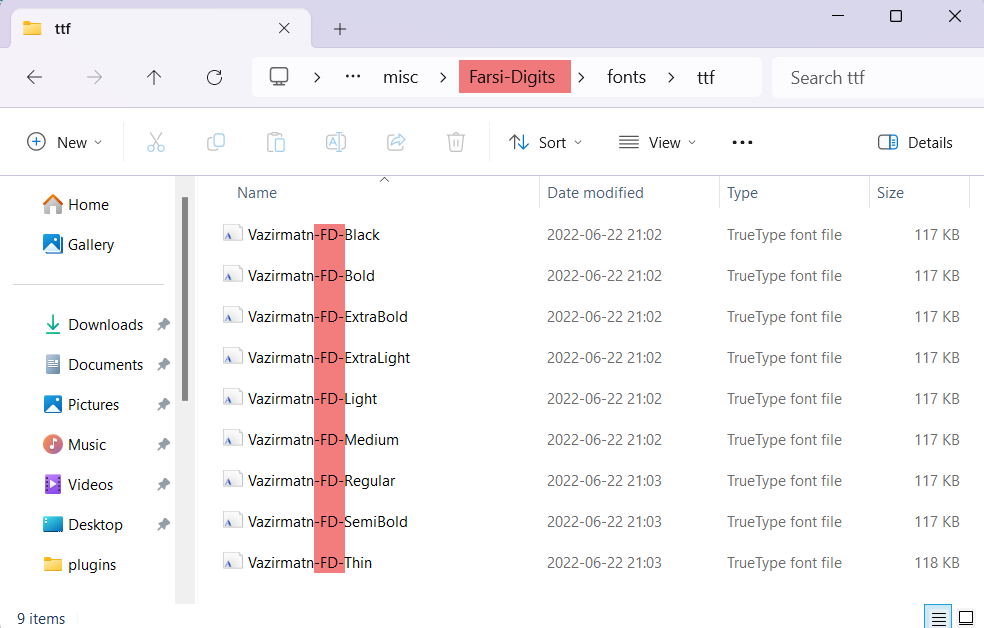Expand the chevron after fonts in breadcrumb
Image resolution: width=984 pixels, height=628 pixels.
(671, 77)
